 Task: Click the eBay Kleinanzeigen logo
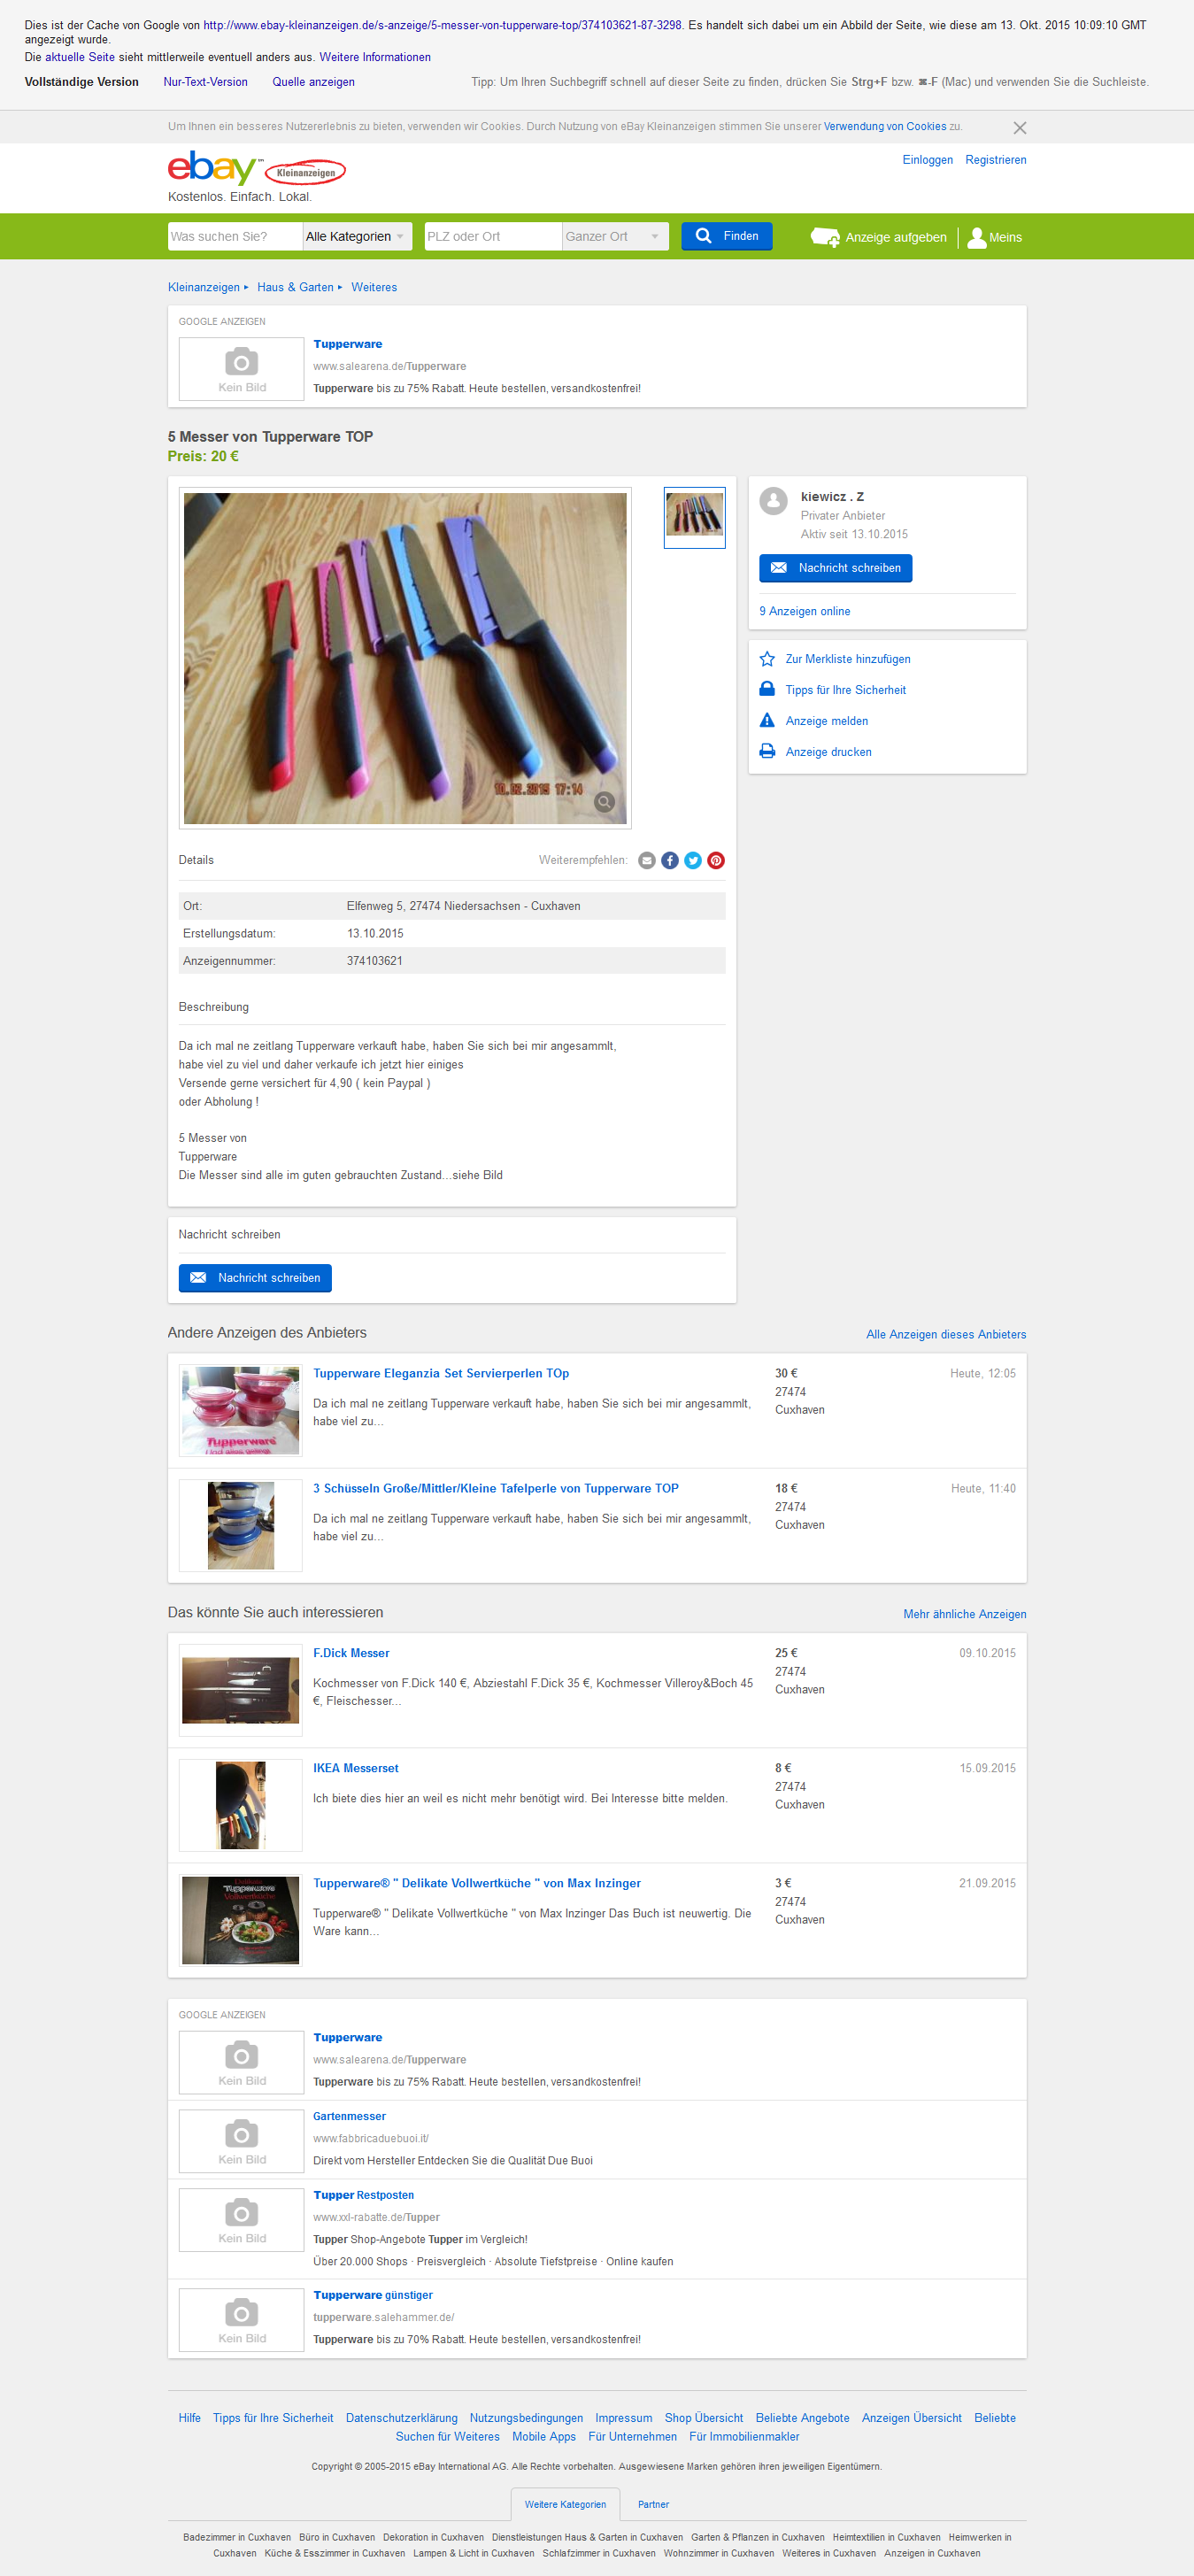[257, 169]
